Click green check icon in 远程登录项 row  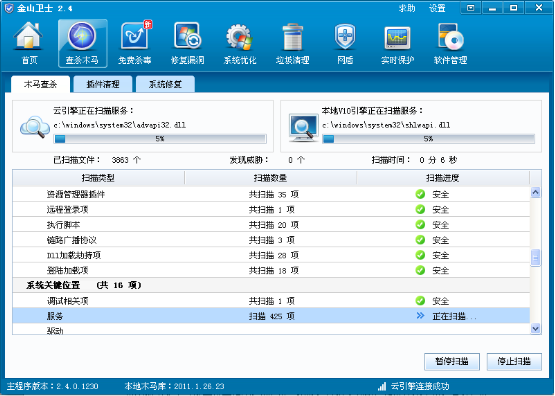click(x=420, y=209)
